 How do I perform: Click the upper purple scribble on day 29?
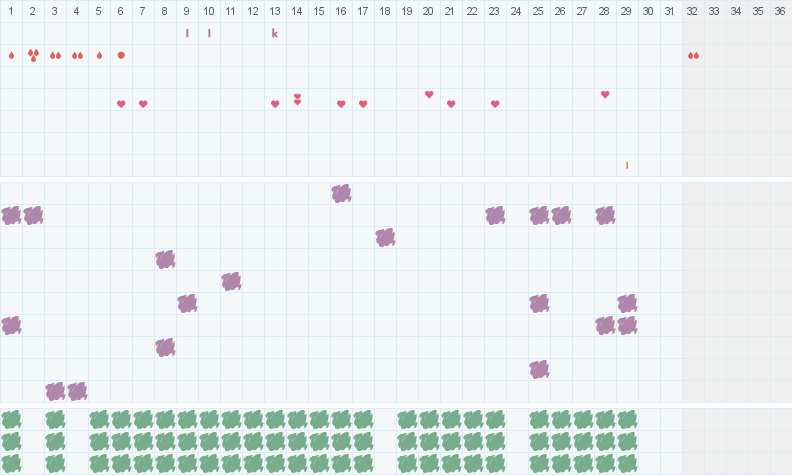pyautogui.click(x=627, y=303)
